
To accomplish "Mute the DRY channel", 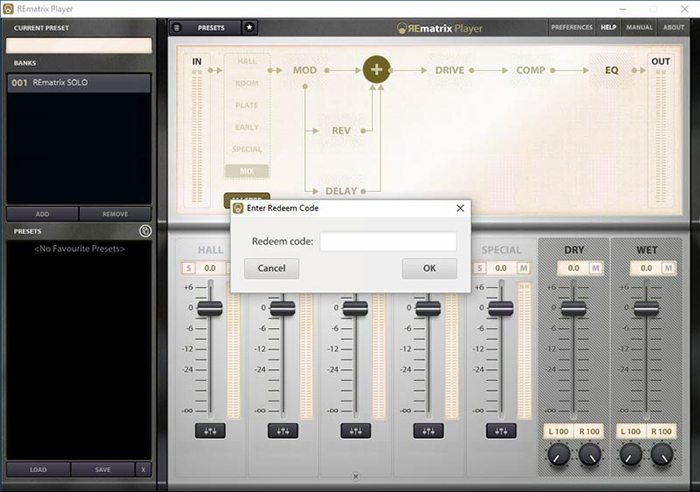I will 596,268.
